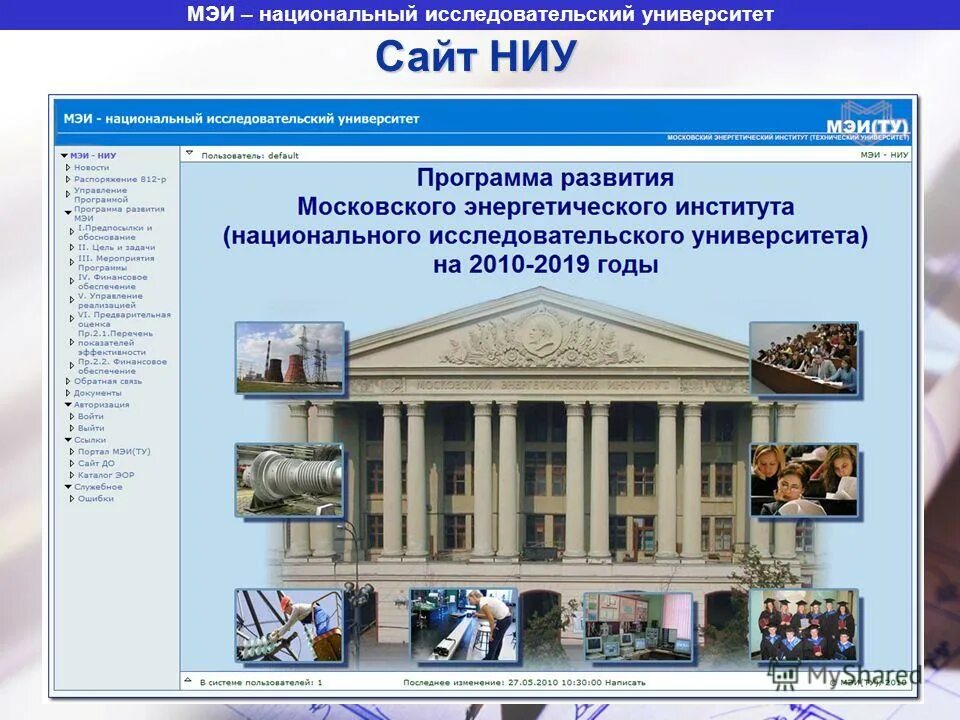Click the up triangle in bottom status bar
This screenshot has height=720, width=960.
189,680
